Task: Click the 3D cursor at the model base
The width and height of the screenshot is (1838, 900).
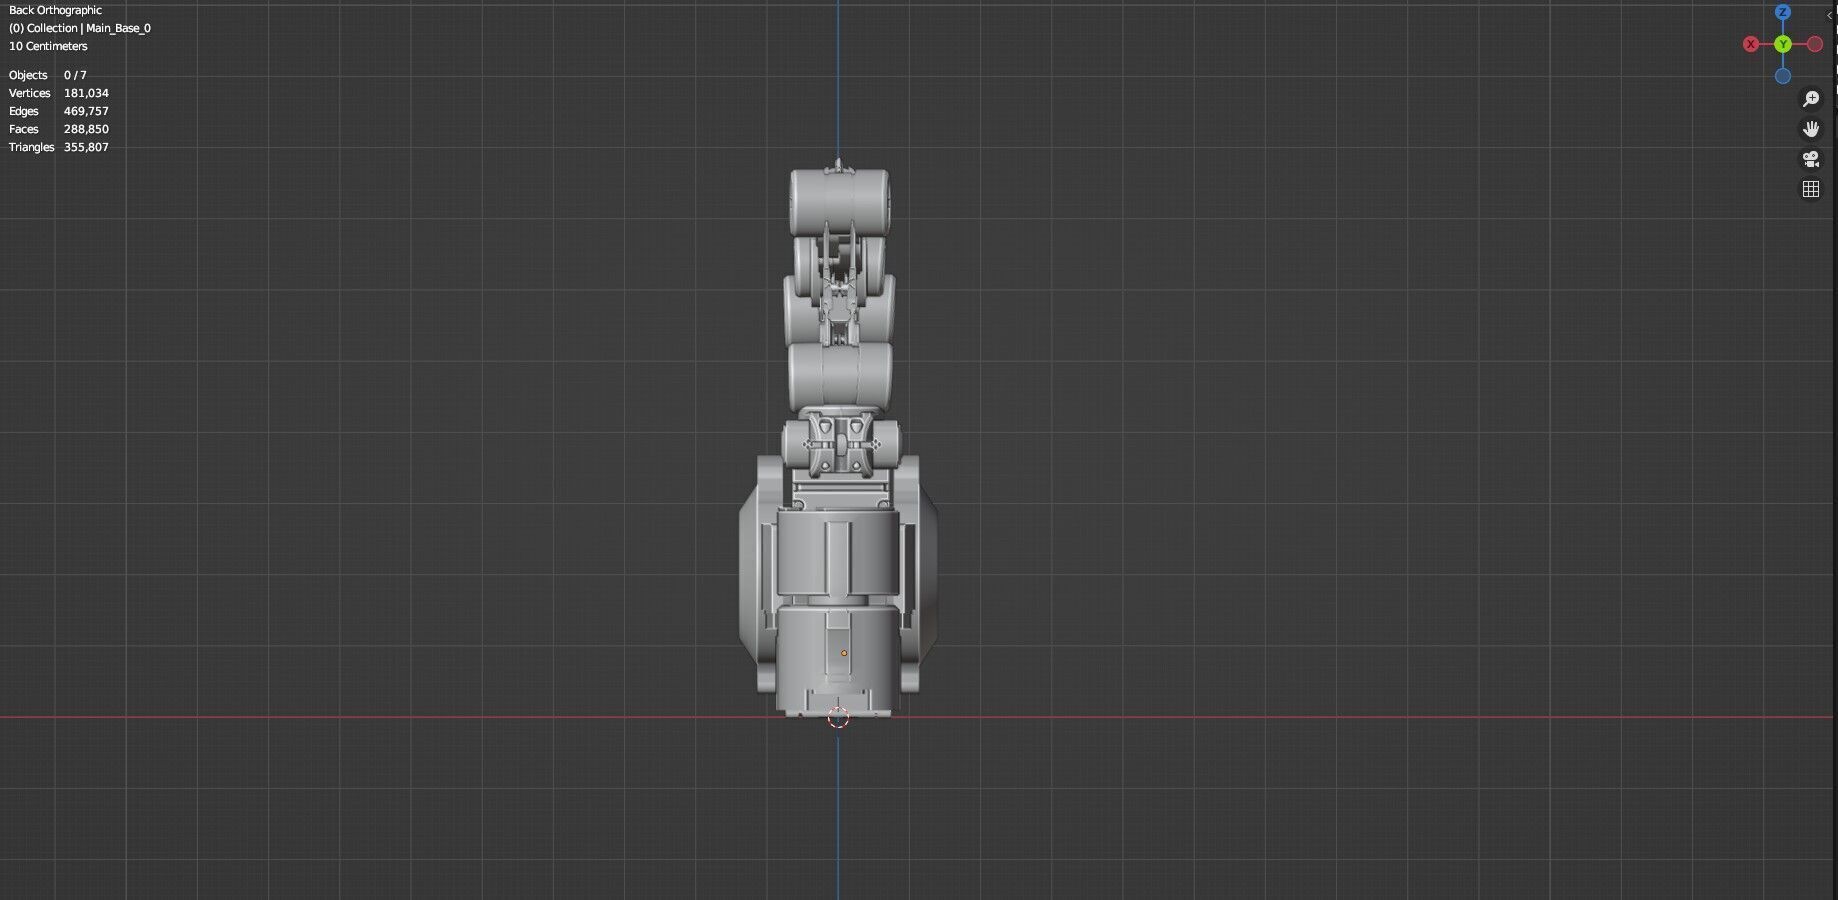Action: (x=838, y=717)
